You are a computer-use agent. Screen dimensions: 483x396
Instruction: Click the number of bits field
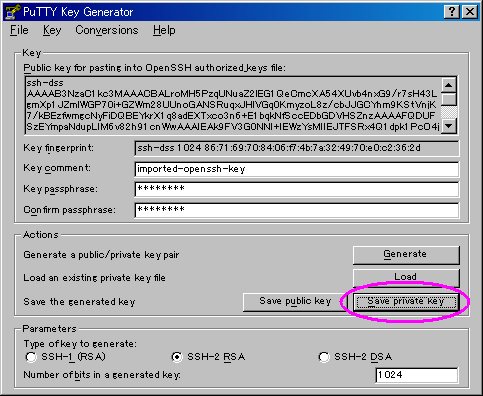click(x=417, y=375)
